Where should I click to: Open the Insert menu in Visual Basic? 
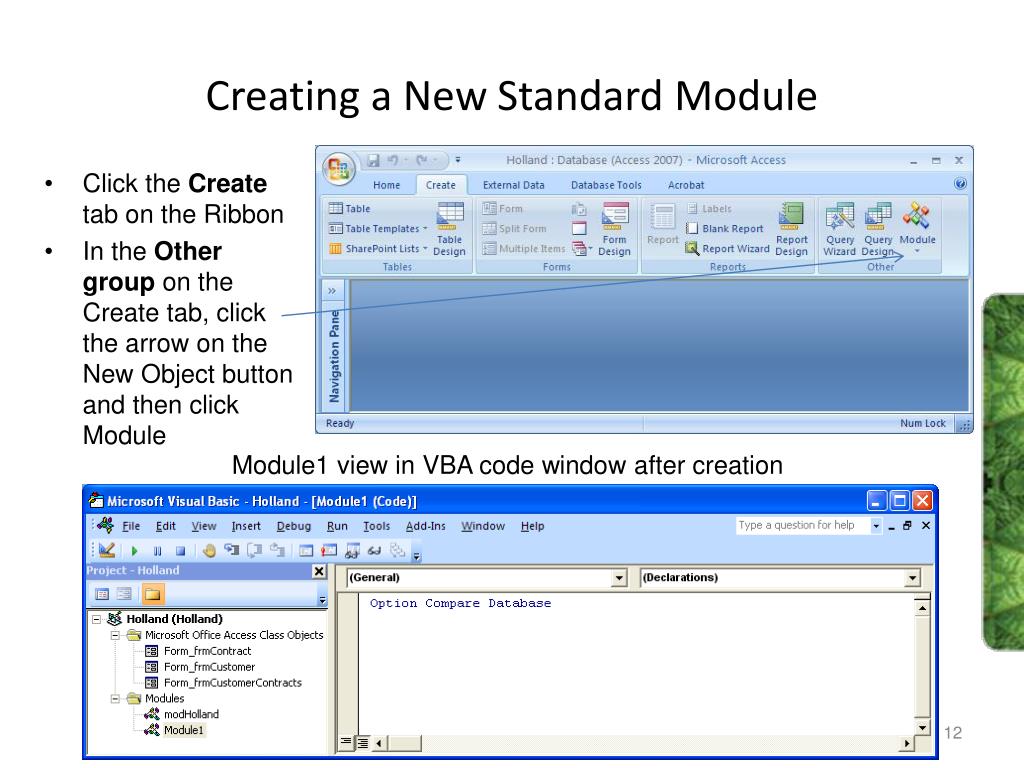(246, 526)
